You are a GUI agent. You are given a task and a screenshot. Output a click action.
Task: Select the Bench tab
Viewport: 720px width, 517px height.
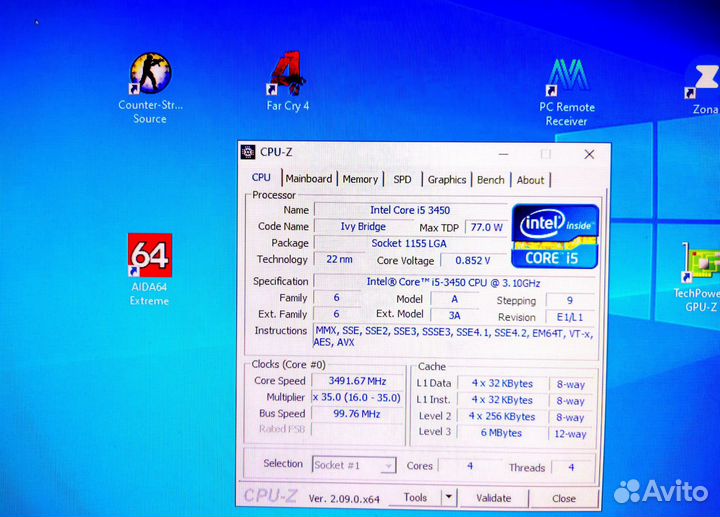pyautogui.click(x=491, y=179)
